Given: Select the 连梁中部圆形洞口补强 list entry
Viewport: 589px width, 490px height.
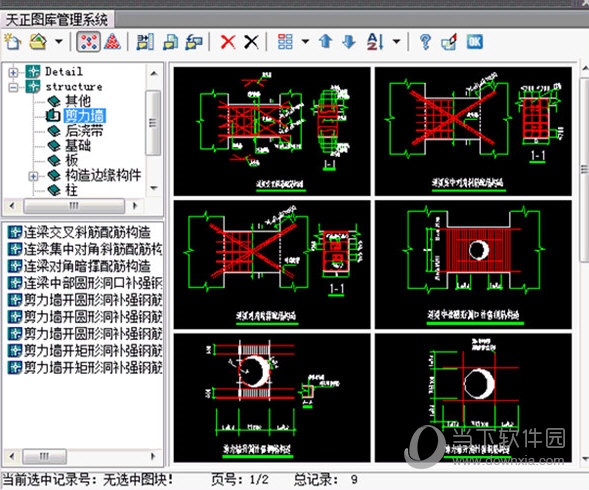Looking at the screenshot, I should click(93, 283).
